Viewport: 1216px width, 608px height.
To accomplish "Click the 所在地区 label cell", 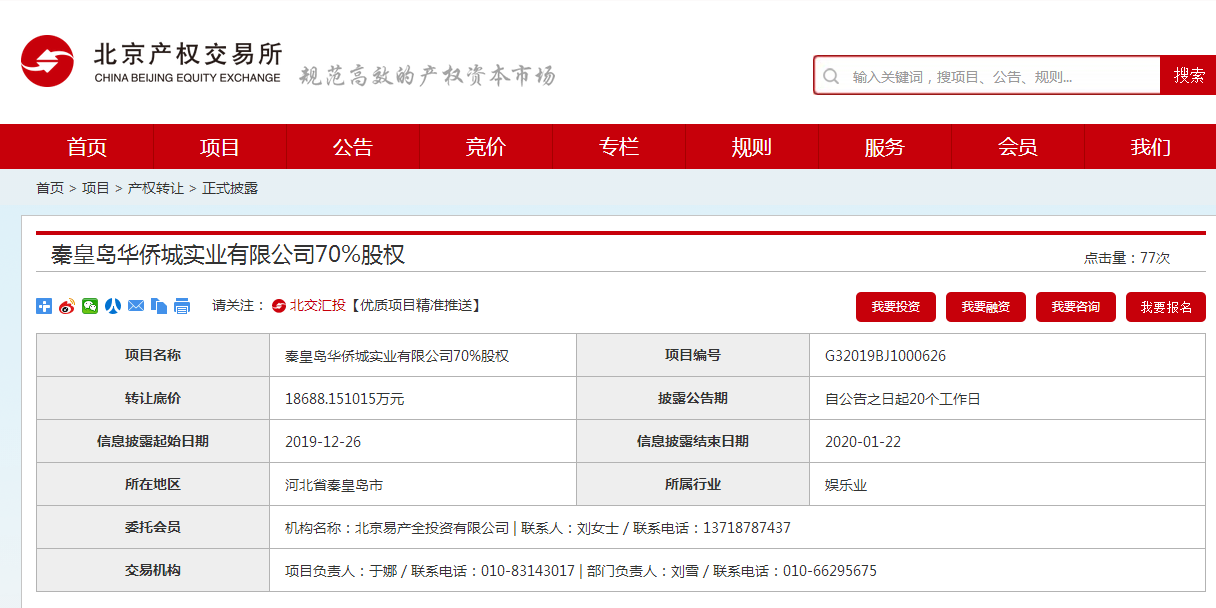I will click(153, 484).
